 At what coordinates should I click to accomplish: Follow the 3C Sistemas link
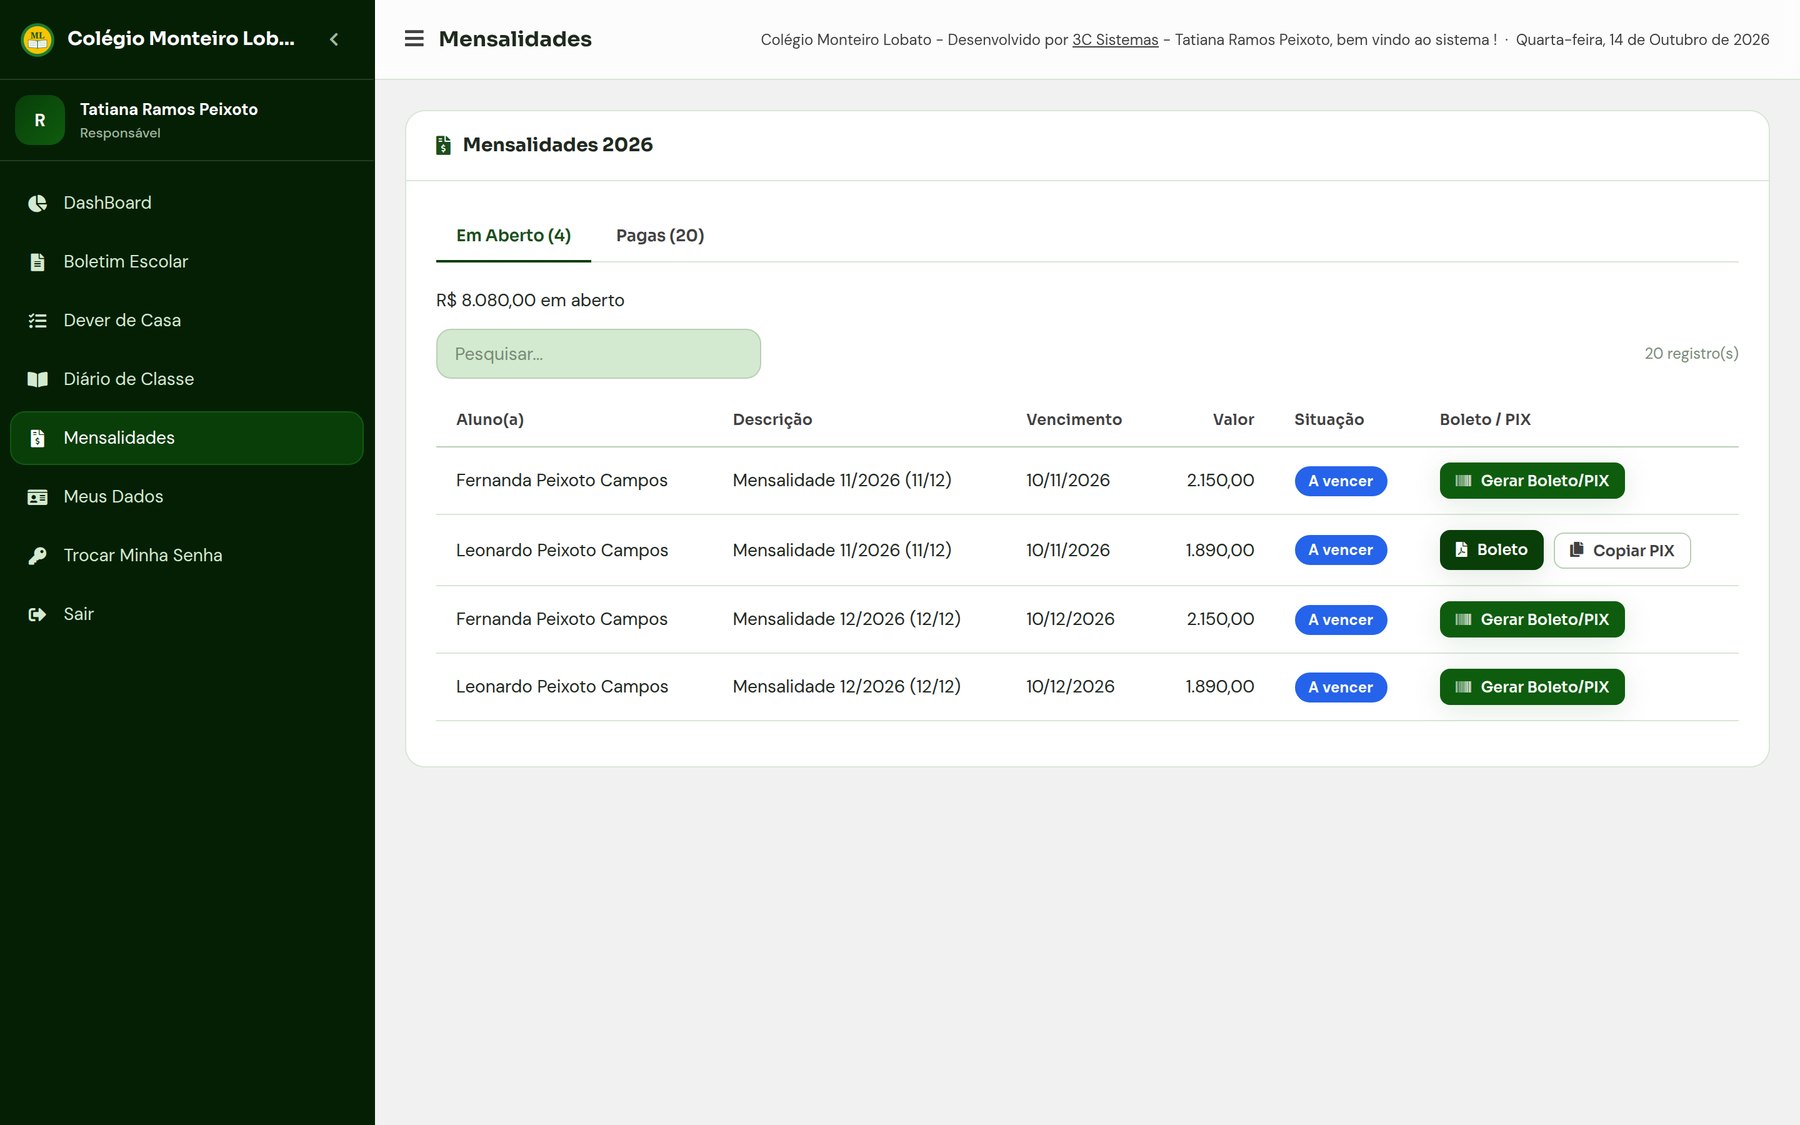click(x=1115, y=40)
